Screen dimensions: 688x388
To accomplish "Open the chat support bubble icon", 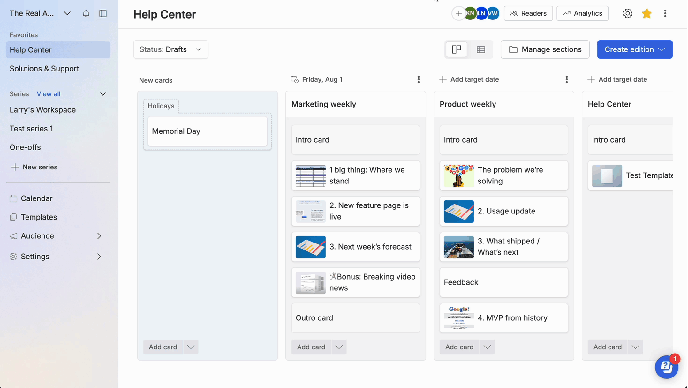I will [666, 366].
